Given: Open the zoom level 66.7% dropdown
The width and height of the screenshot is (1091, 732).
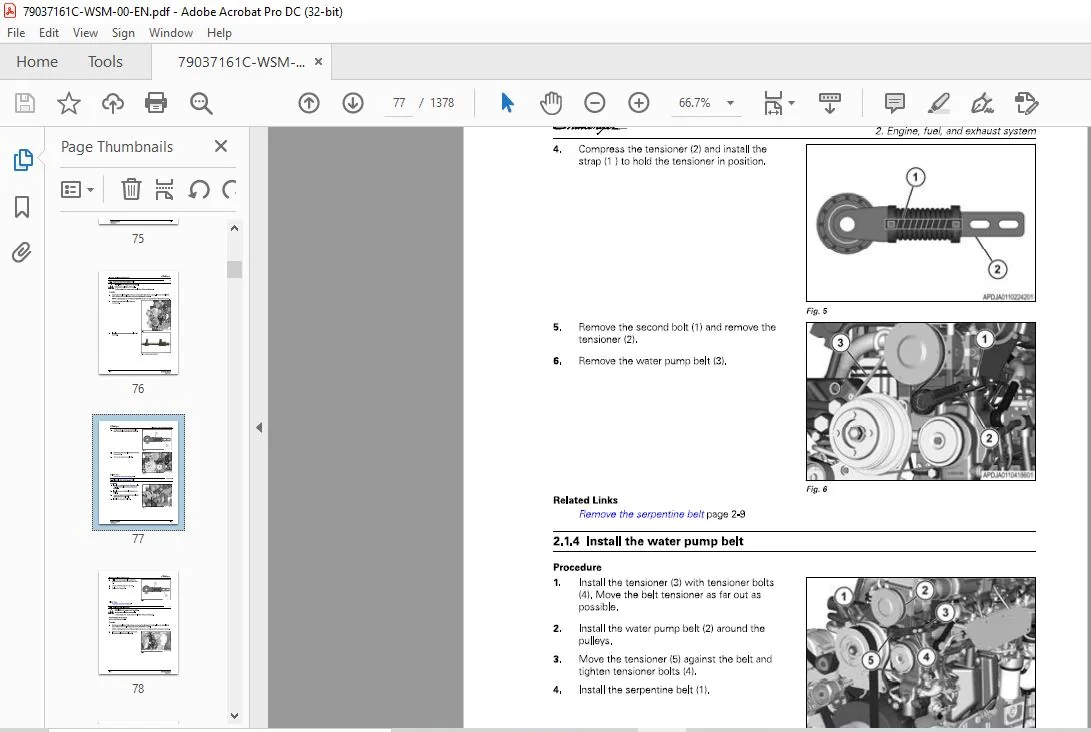Looking at the screenshot, I should tap(731, 103).
